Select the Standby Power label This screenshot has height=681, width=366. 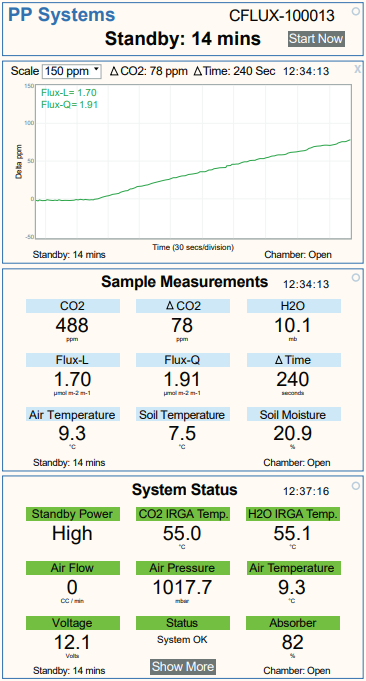73,514
